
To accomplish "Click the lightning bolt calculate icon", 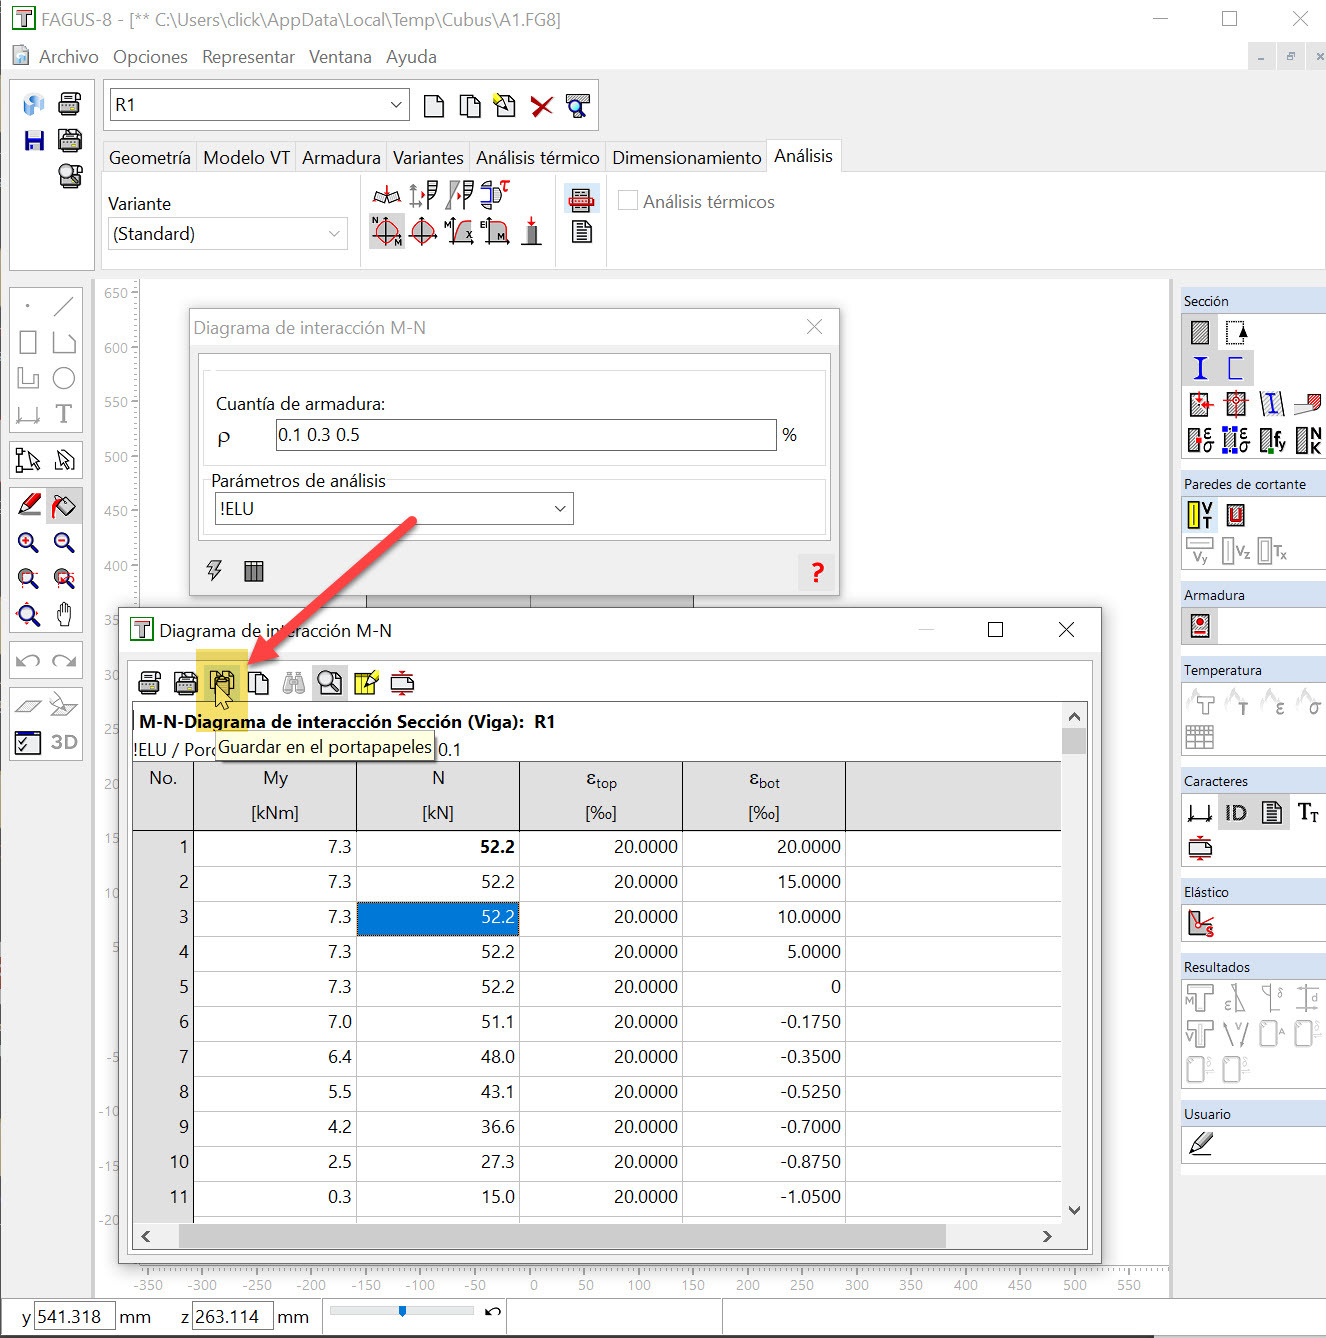I will [214, 570].
